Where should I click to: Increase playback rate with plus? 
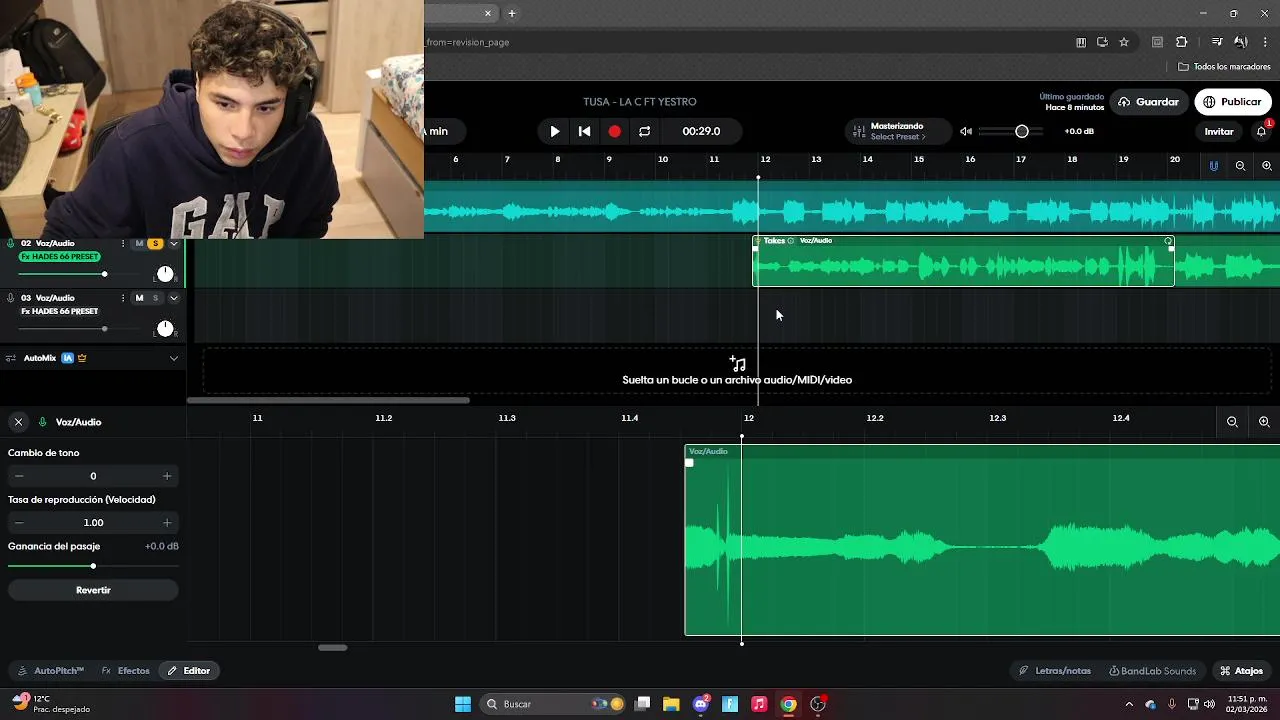(x=167, y=522)
